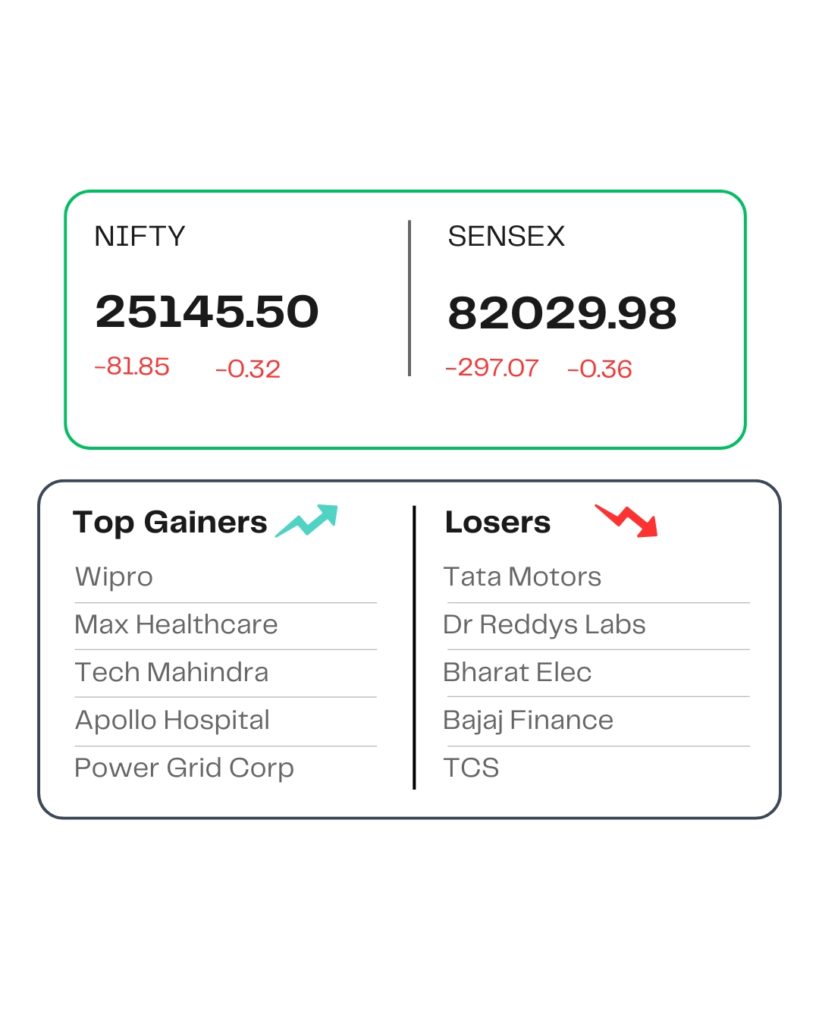Open the Power Grid Corp entry

(184, 768)
